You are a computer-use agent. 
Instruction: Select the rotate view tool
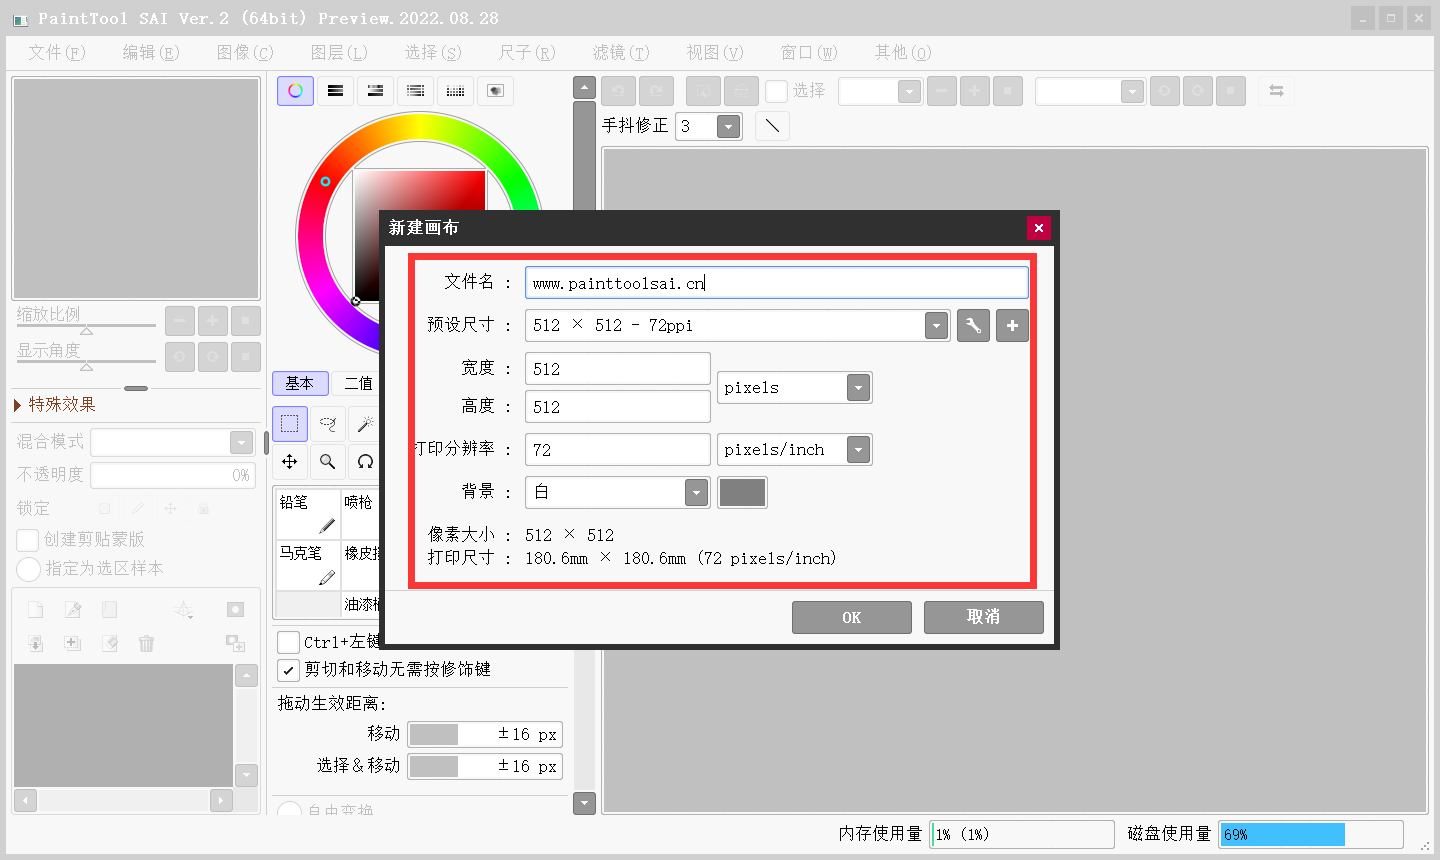[365, 461]
